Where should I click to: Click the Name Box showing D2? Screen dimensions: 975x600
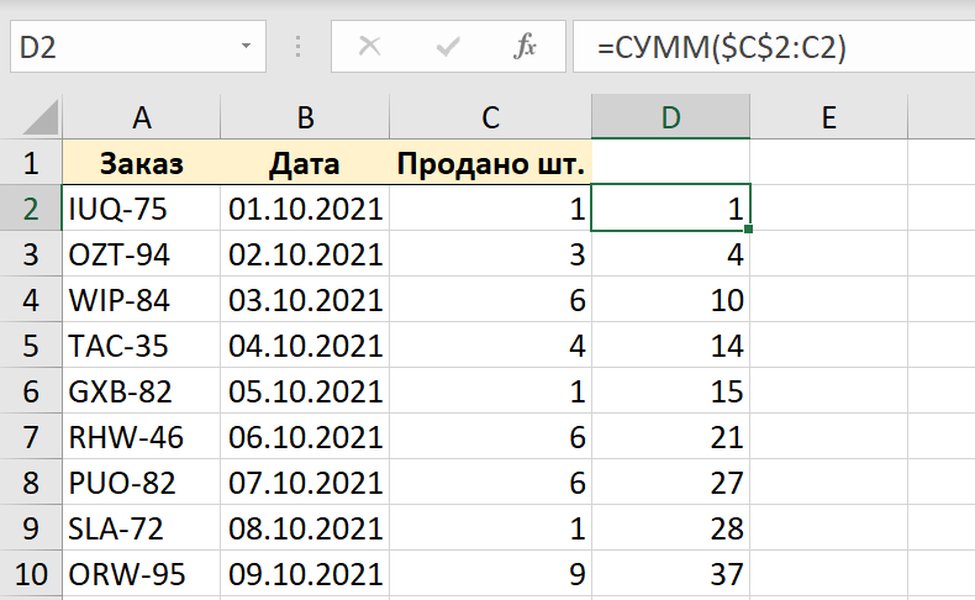[138, 46]
